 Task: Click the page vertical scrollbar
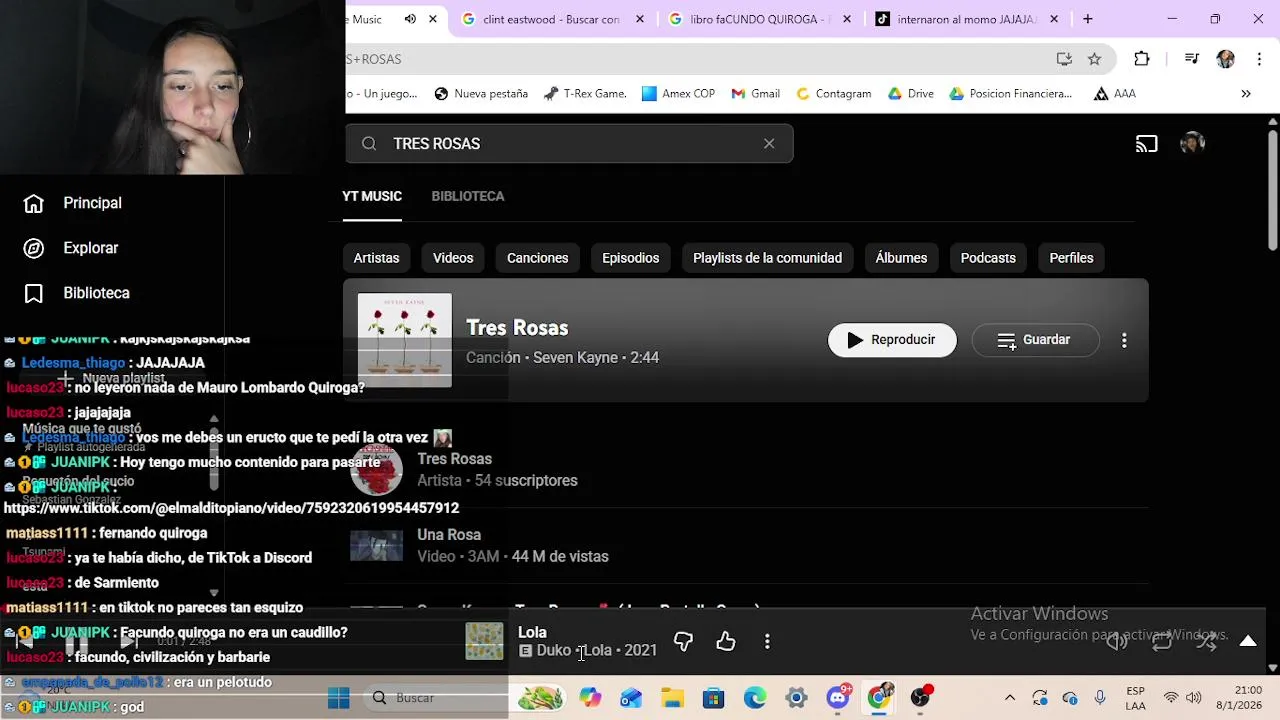click(1272, 190)
